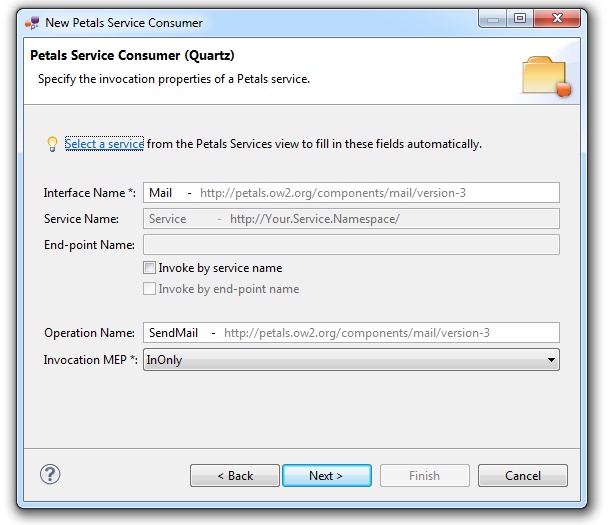The width and height of the screenshot is (608, 525).
Task: Click the title bar text New Petals Service Consumer
Action: click(124, 22)
